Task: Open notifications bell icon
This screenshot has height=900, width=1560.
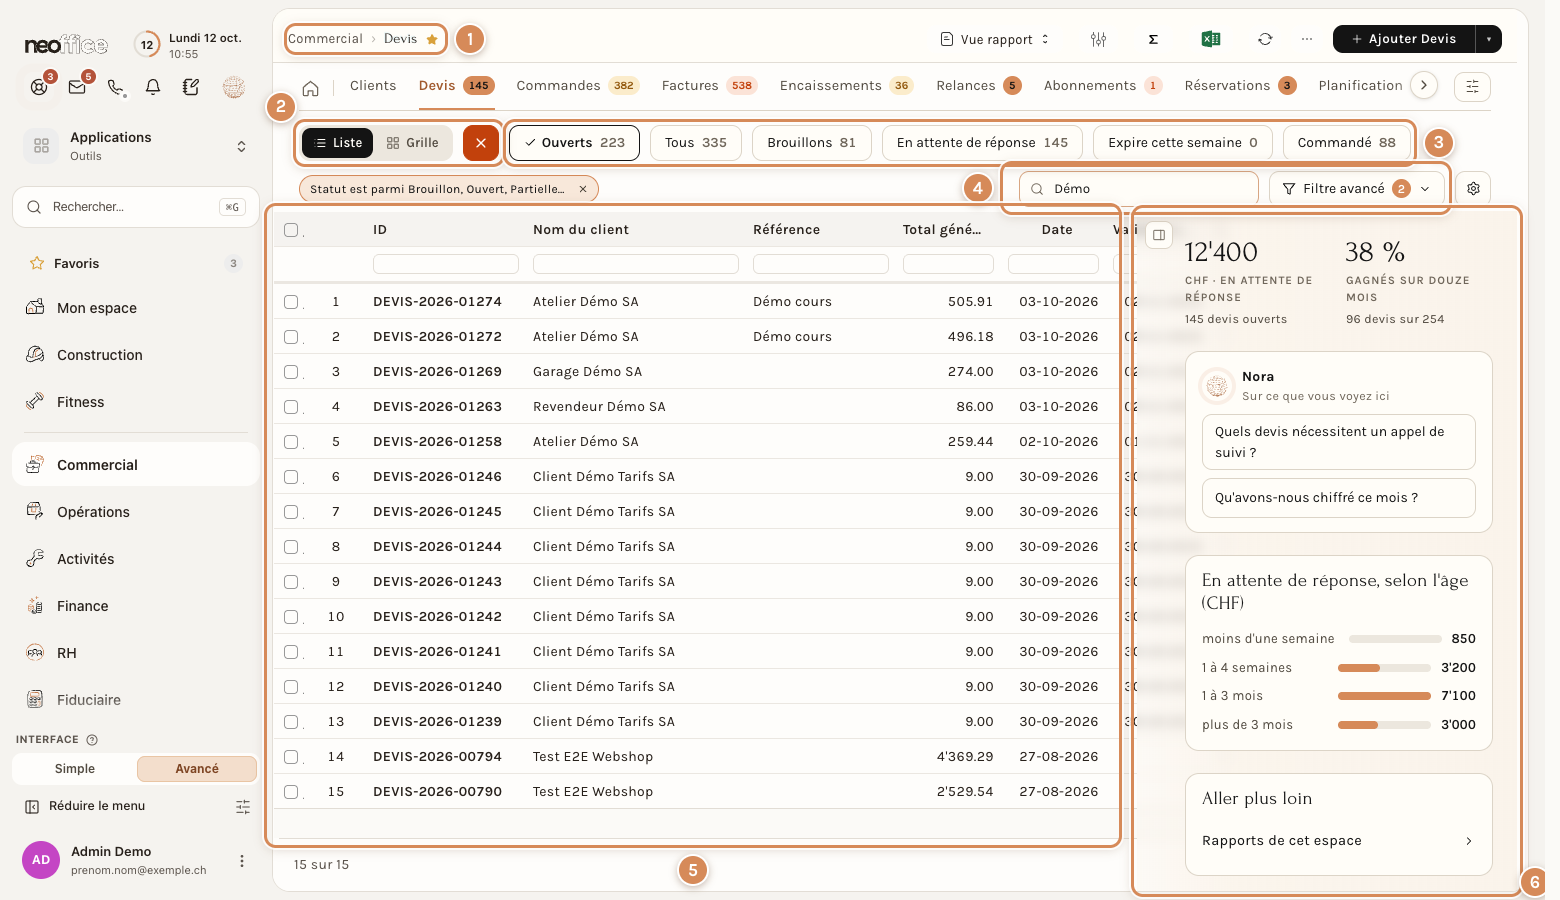Action: (x=153, y=87)
